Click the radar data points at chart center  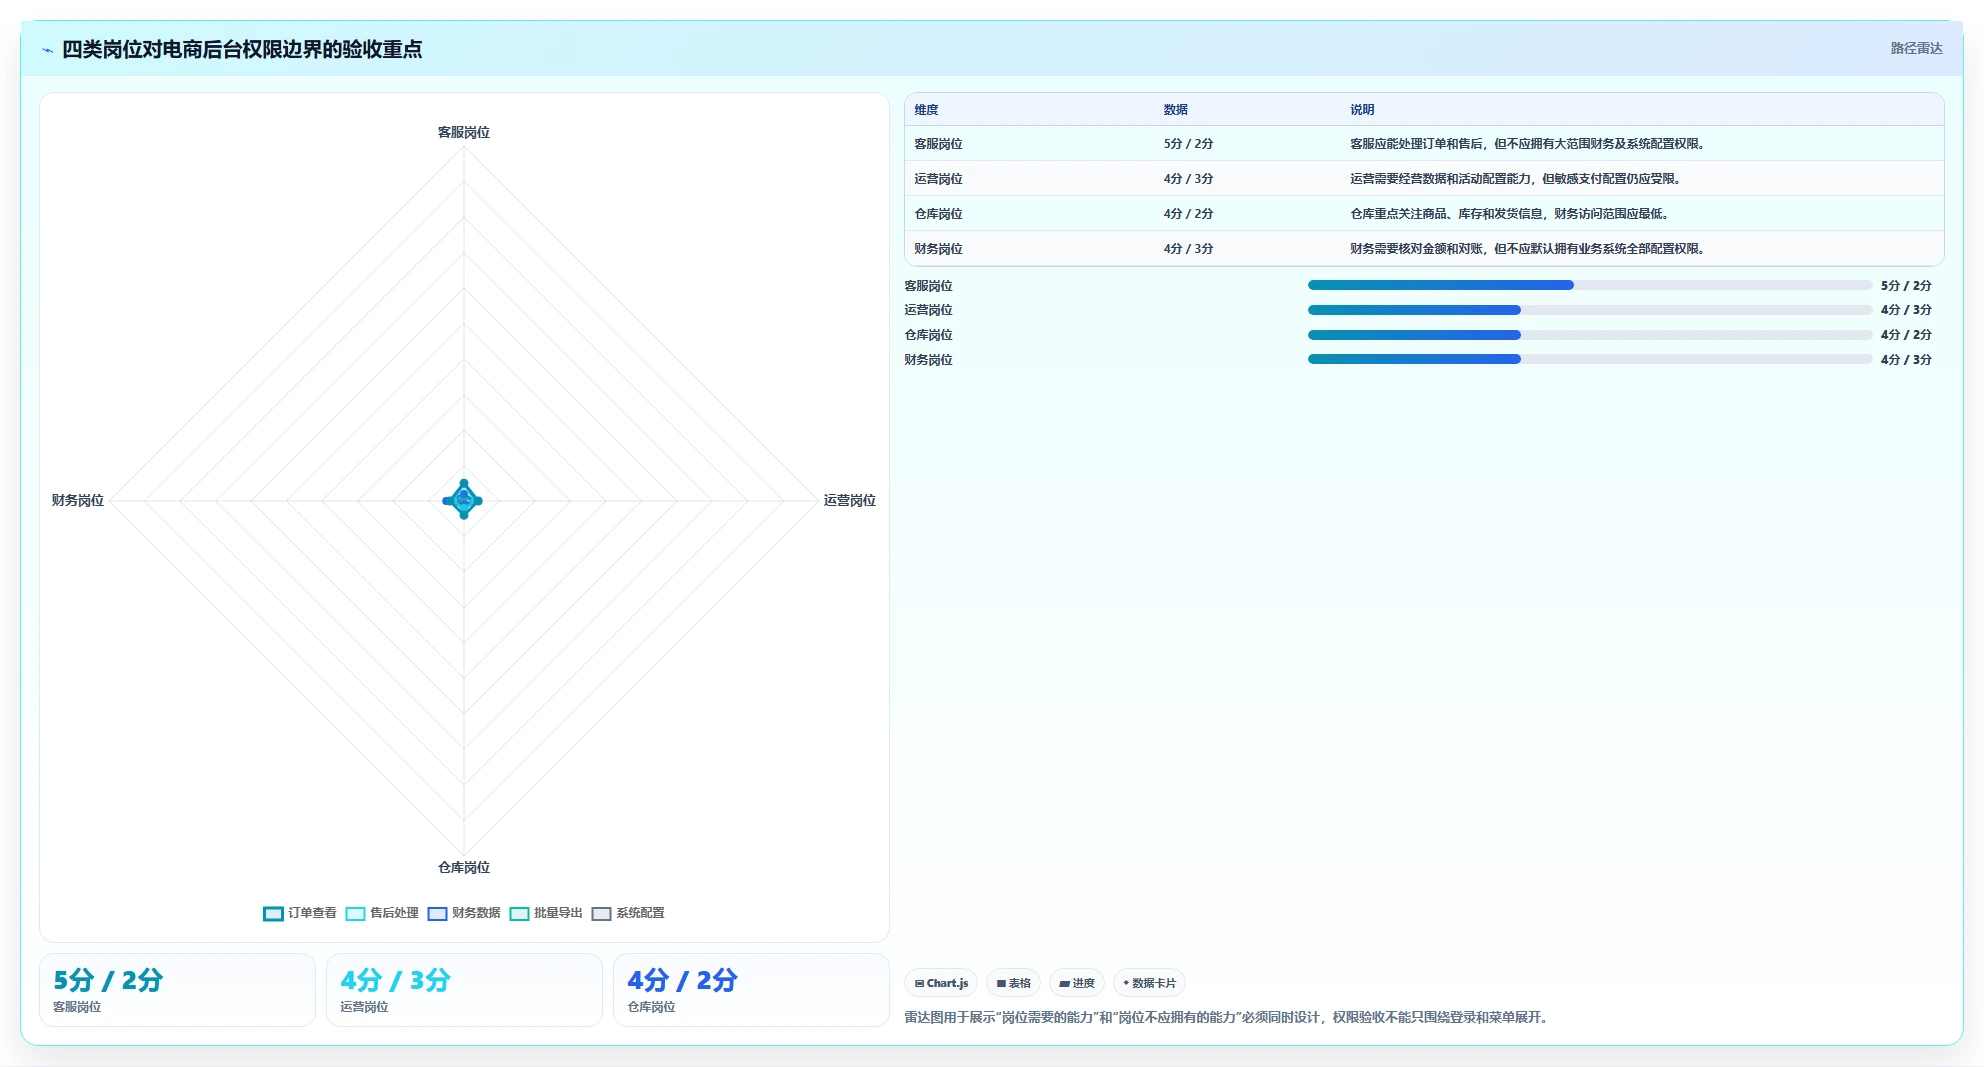coord(463,500)
